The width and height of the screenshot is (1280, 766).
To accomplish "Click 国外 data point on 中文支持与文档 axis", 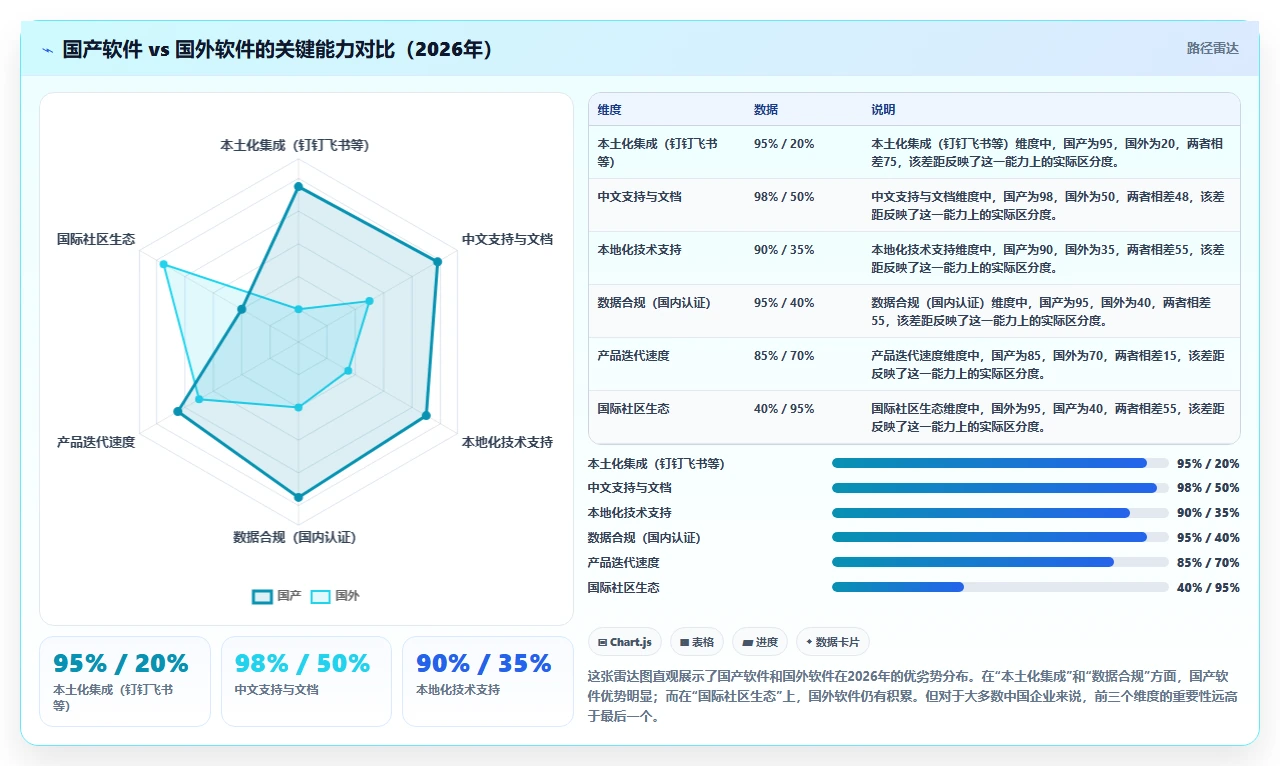I will (369, 300).
